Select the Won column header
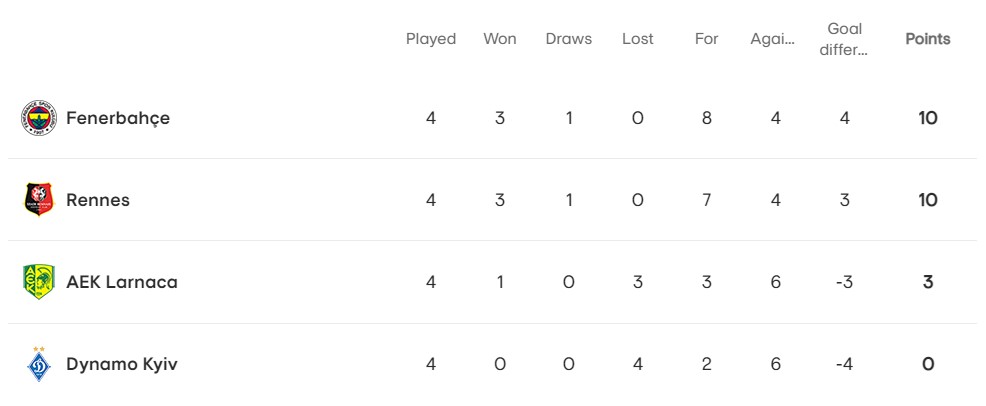The width and height of the screenshot is (986, 406). 500,39
